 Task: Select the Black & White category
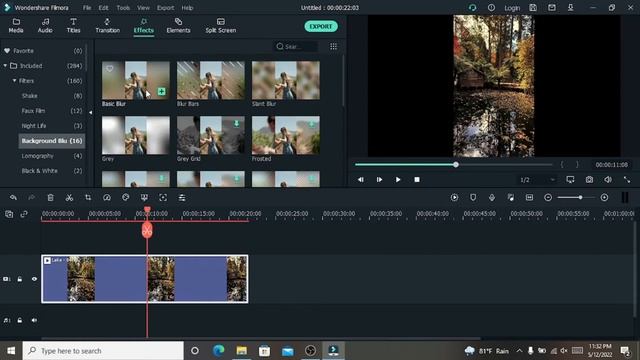point(39,171)
